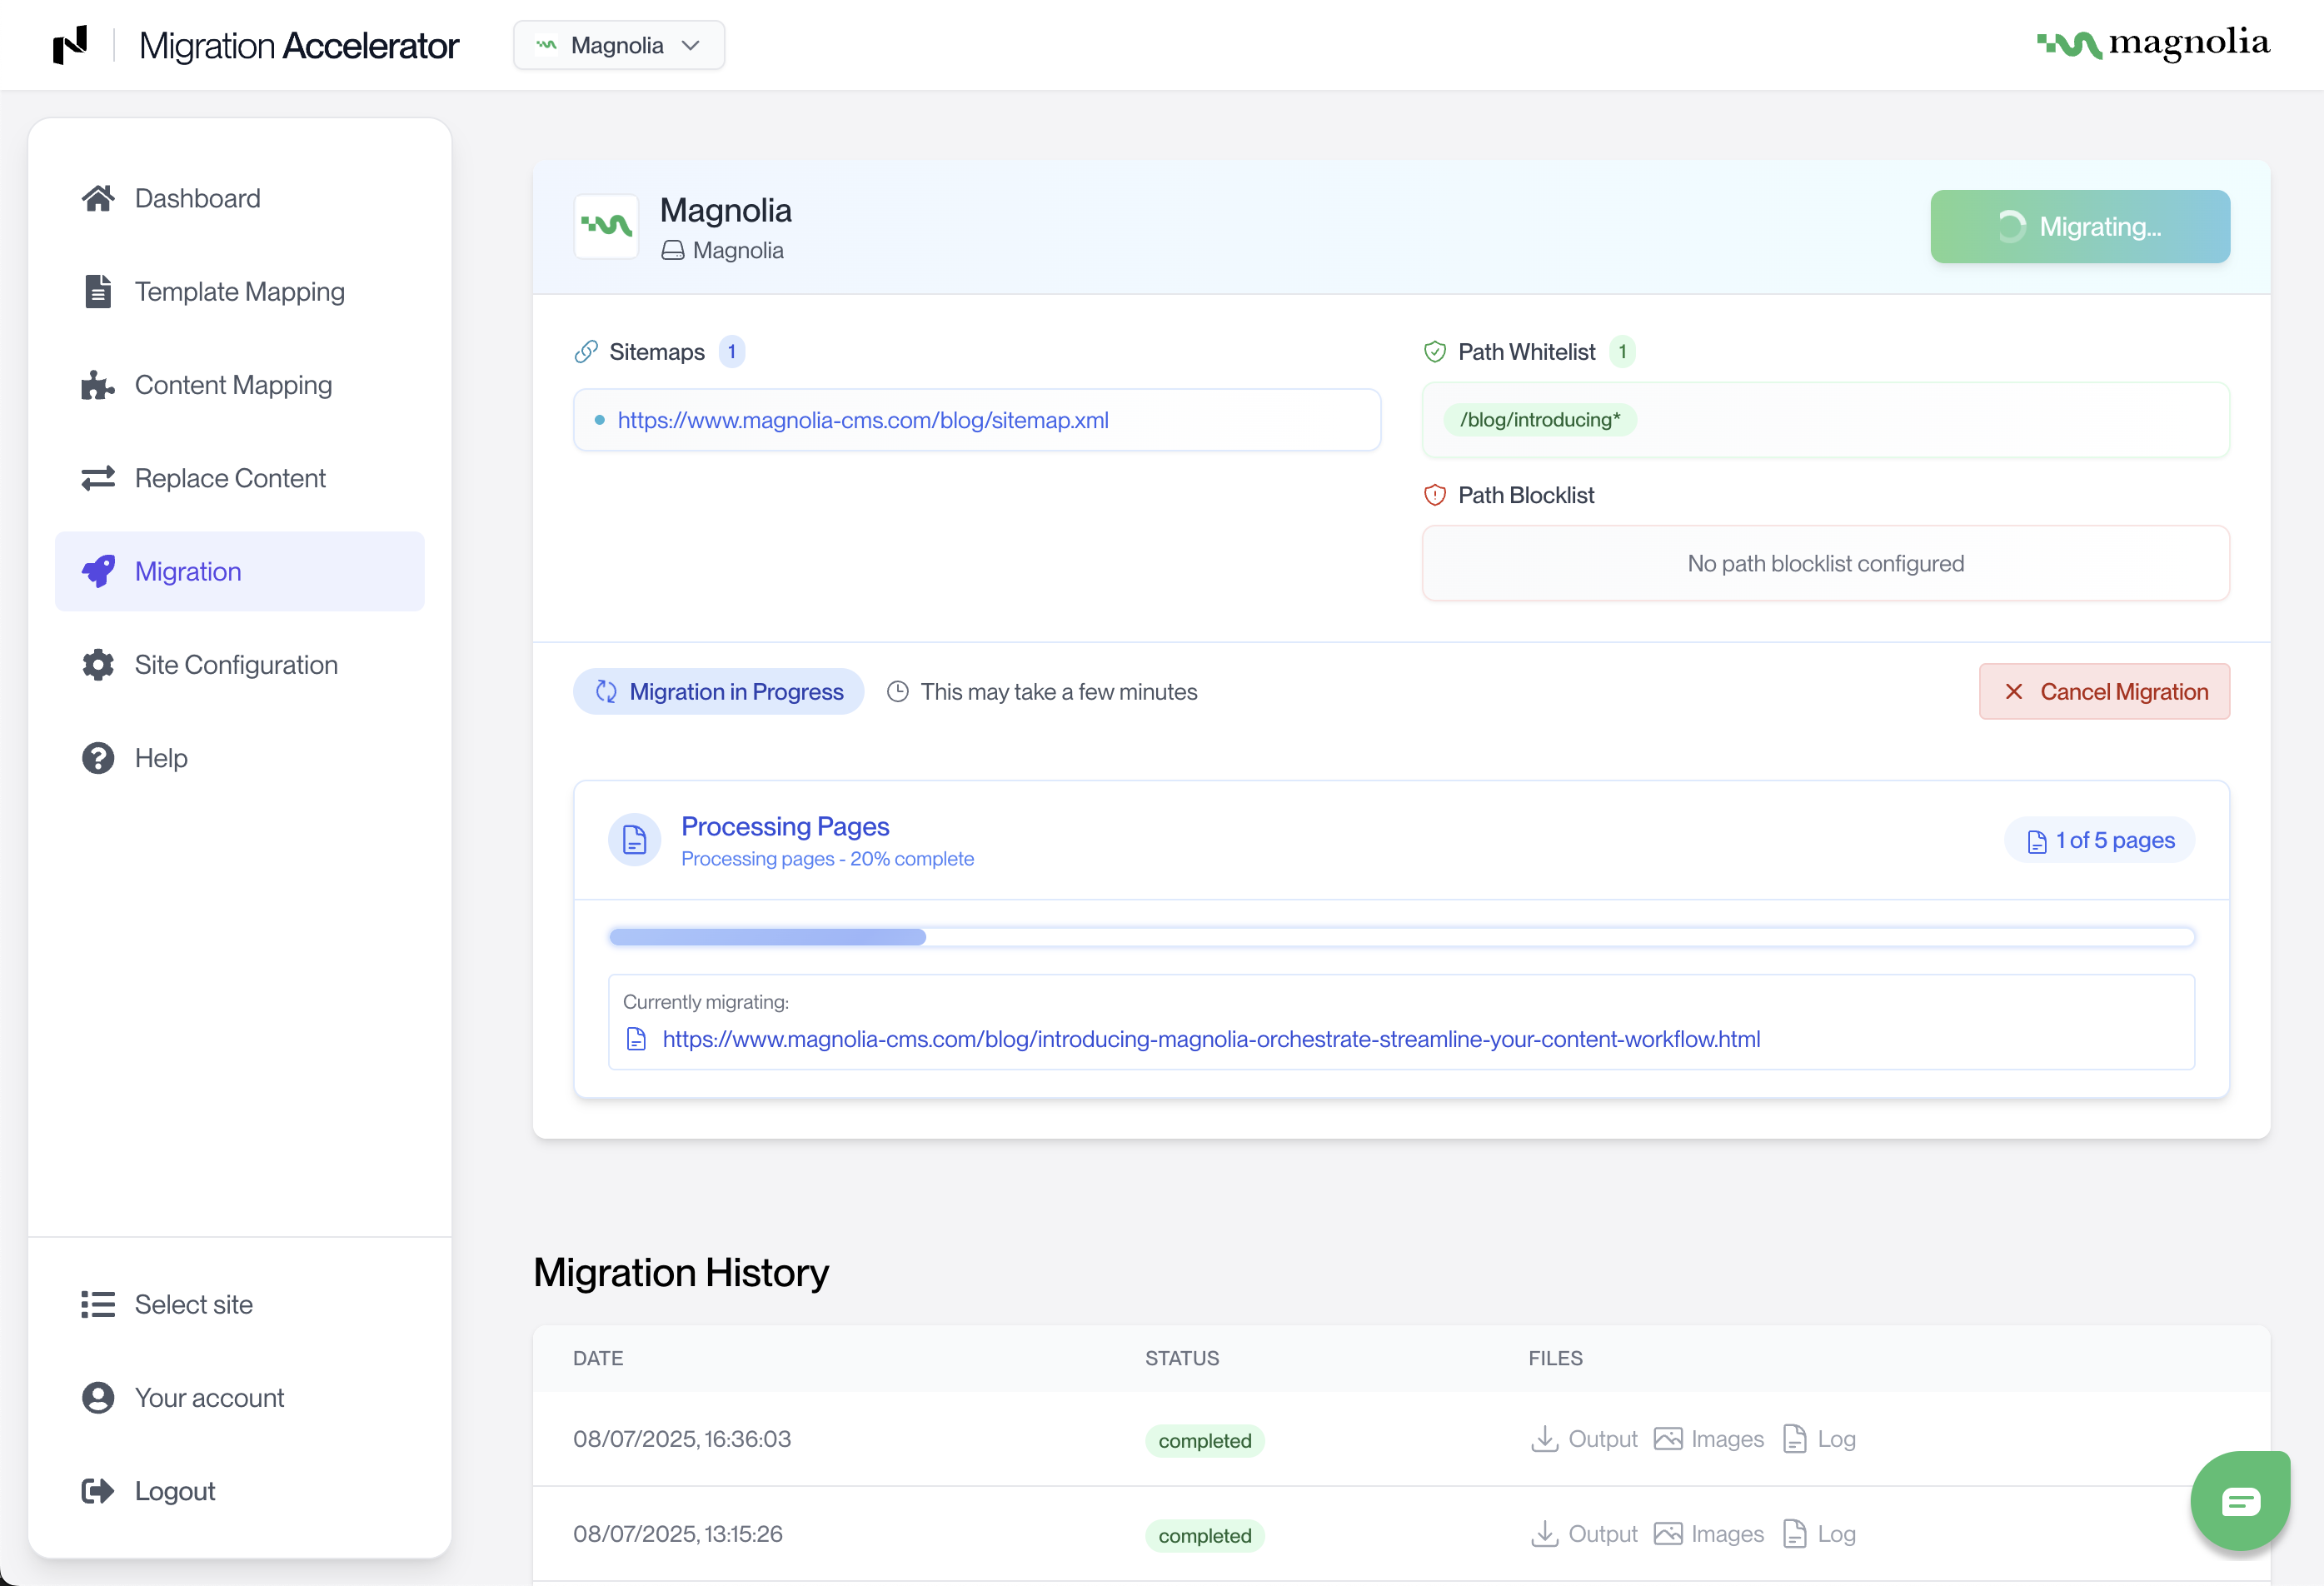Open Replace Content page
The image size is (2324, 1586).
240,478
